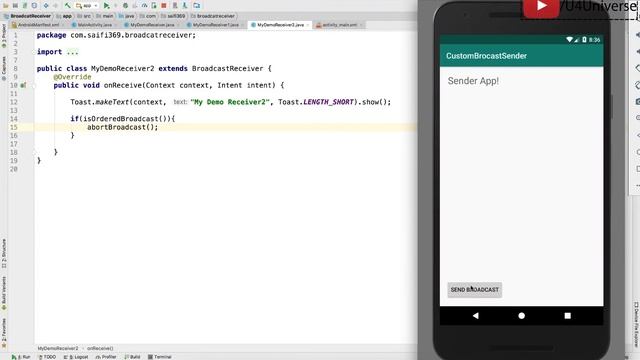Click onReceive() in bottom breadcrumb
The image size is (640, 360).
tap(100, 349)
